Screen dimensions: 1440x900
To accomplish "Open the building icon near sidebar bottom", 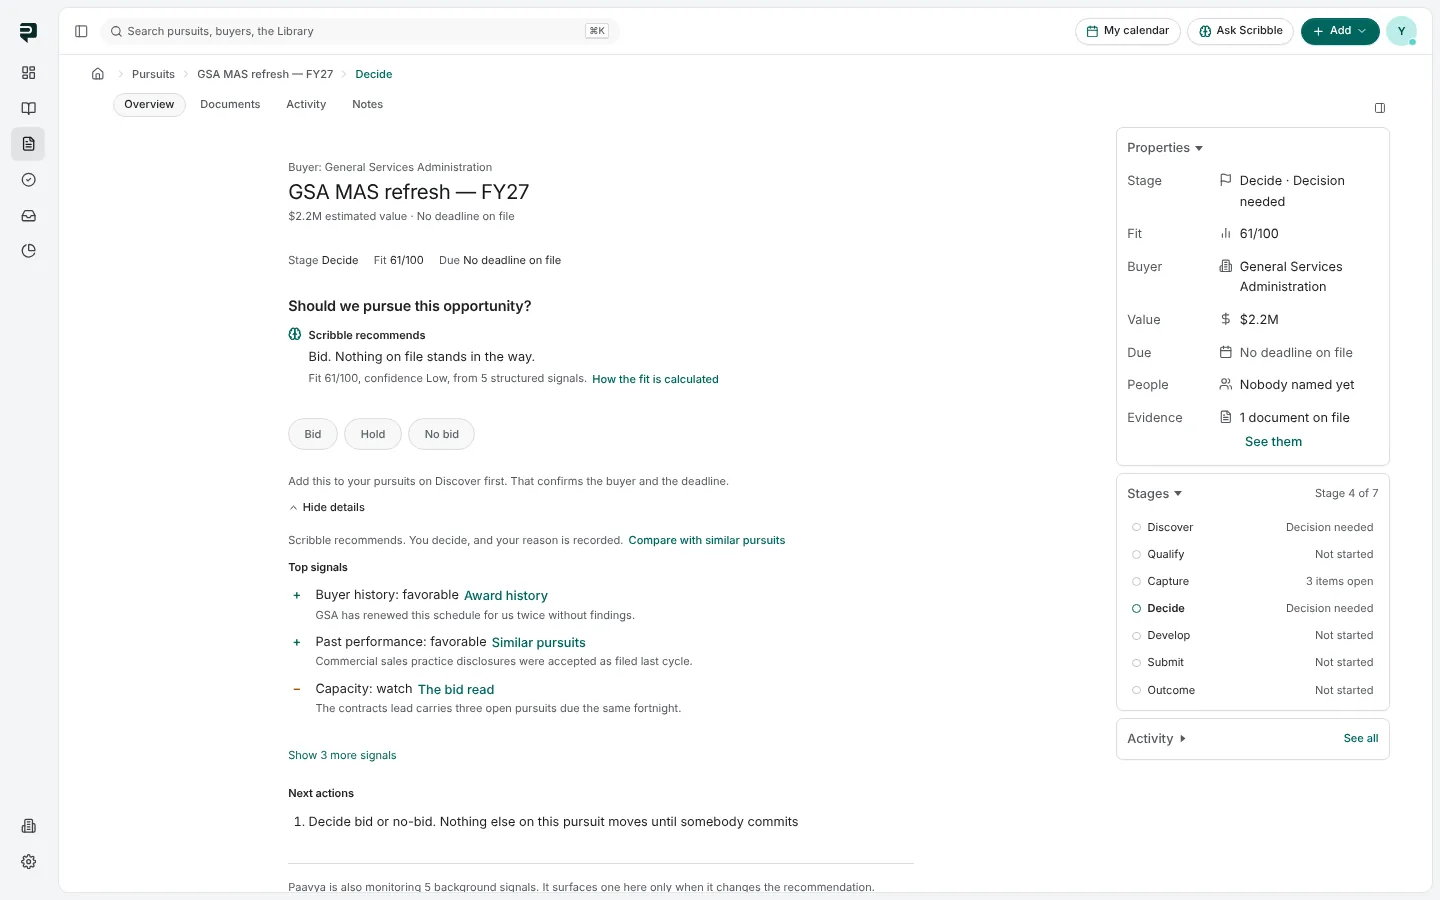I will pyautogui.click(x=28, y=826).
